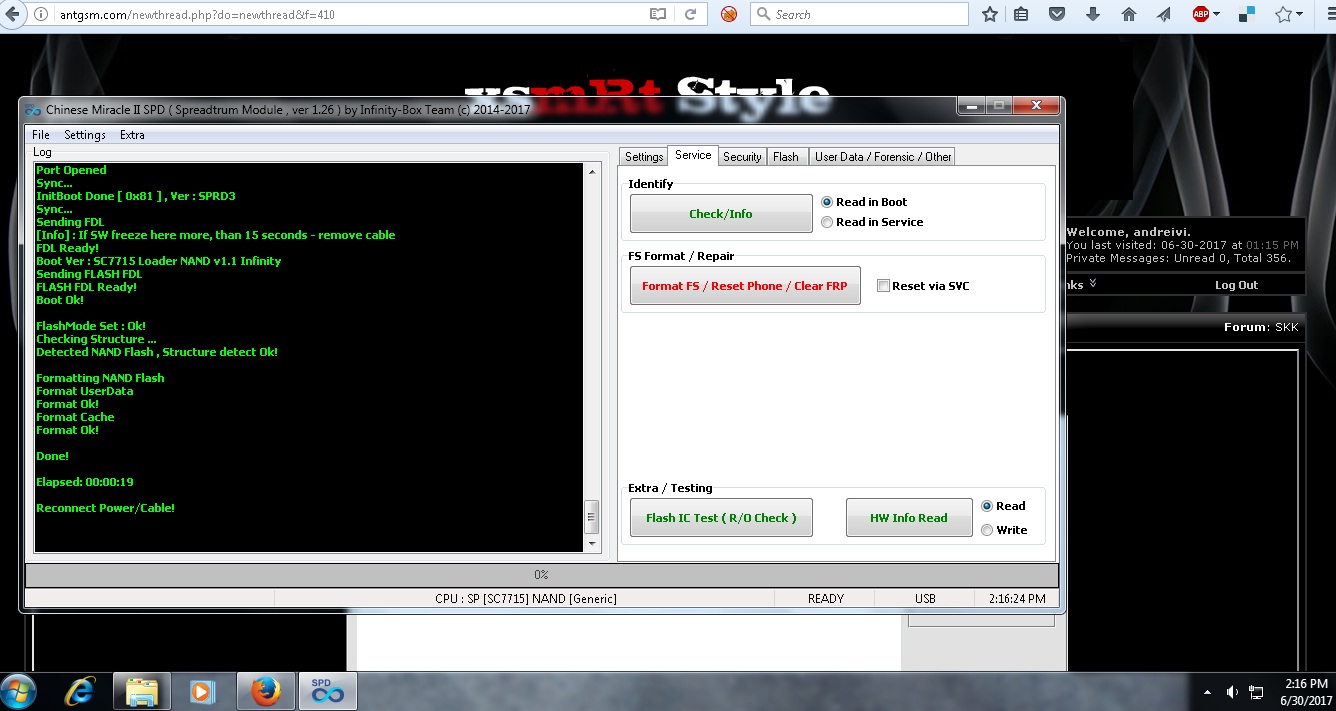Click the Chinese Miracle II title bar icon
Image resolution: width=1336 pixels, height=711 pixels.
tap(34, 110)
